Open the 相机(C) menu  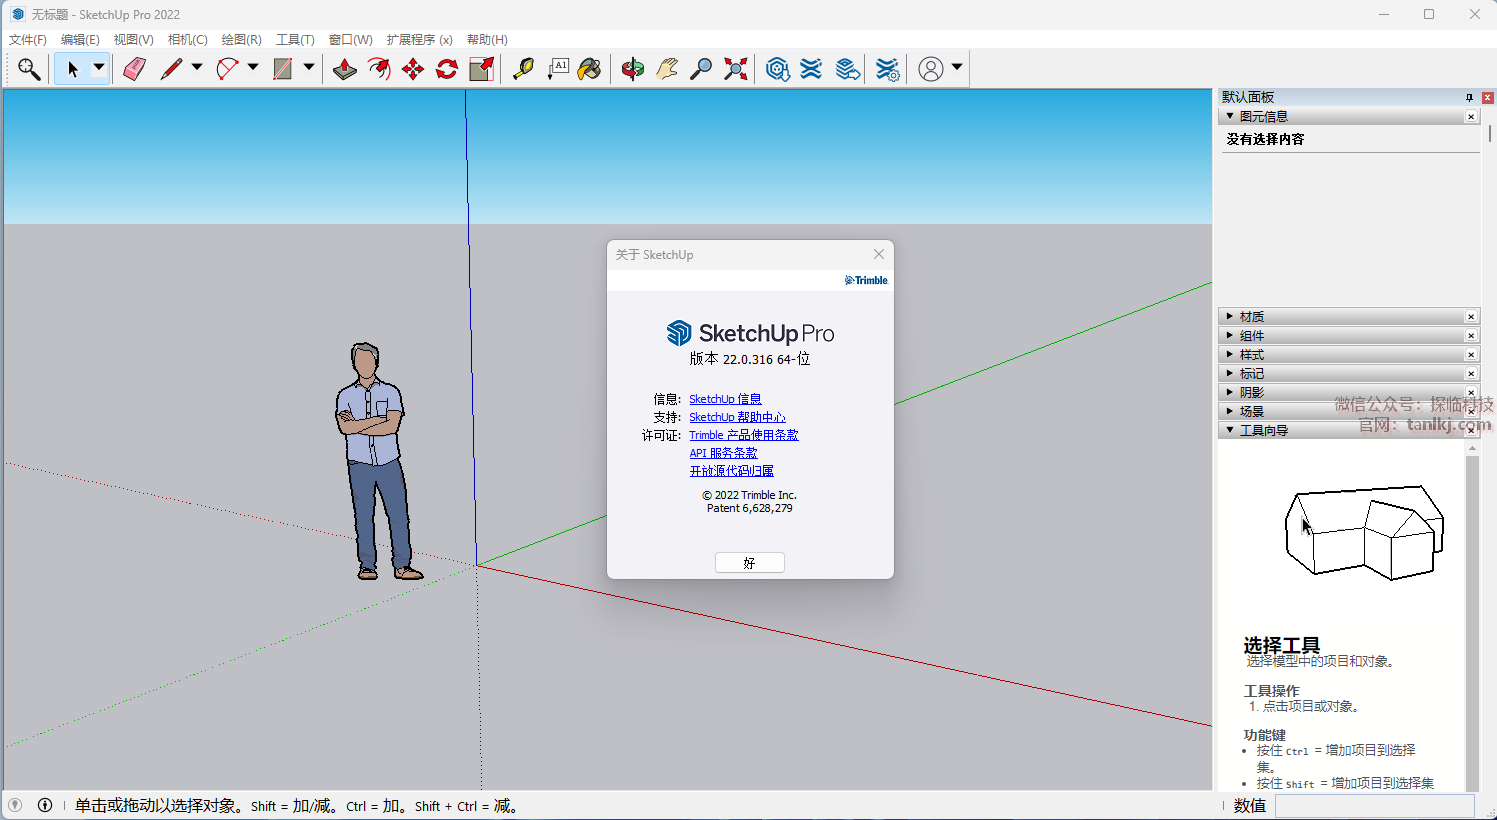pos(187,40)
